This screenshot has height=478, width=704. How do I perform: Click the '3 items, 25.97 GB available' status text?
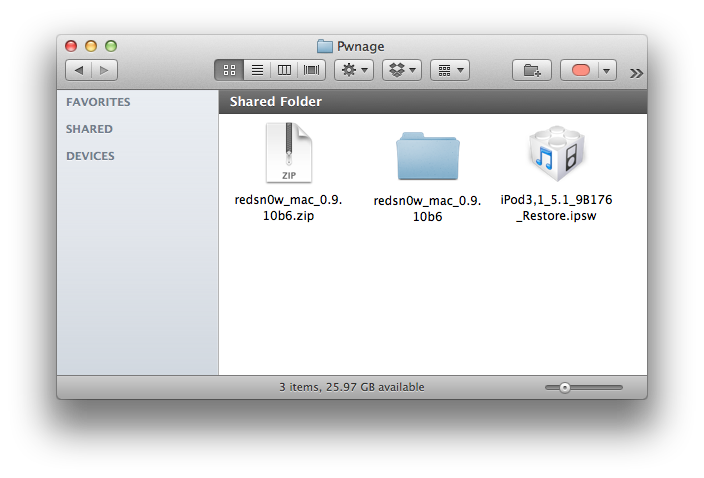pyautogui.click(x=352, y=387)
